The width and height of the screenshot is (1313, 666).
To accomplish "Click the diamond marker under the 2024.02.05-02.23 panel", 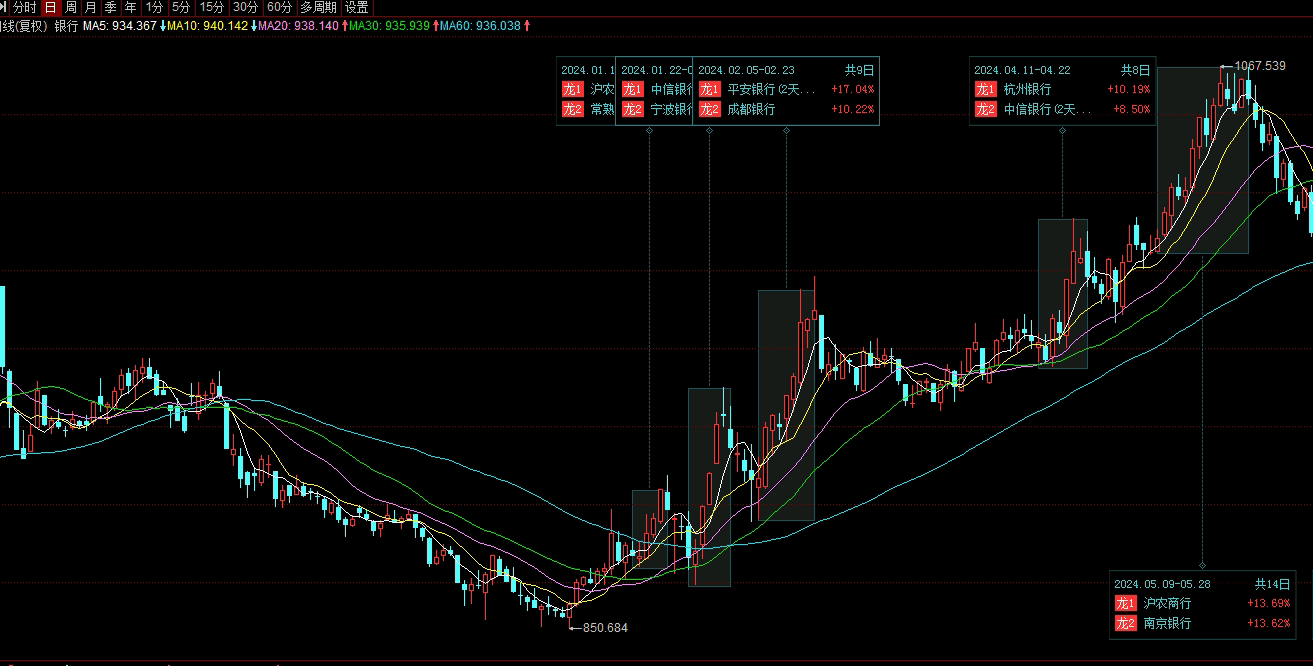I will (x=786, y=130).
